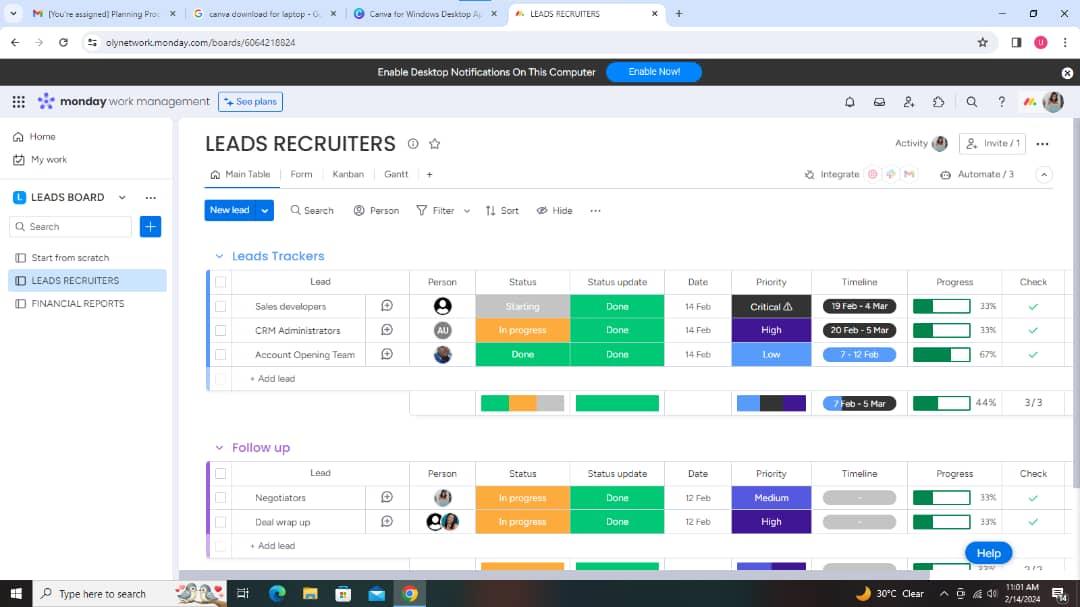Switch to the Kanban view tab
Screen dimensions: 1080x607
click(348, 174)
